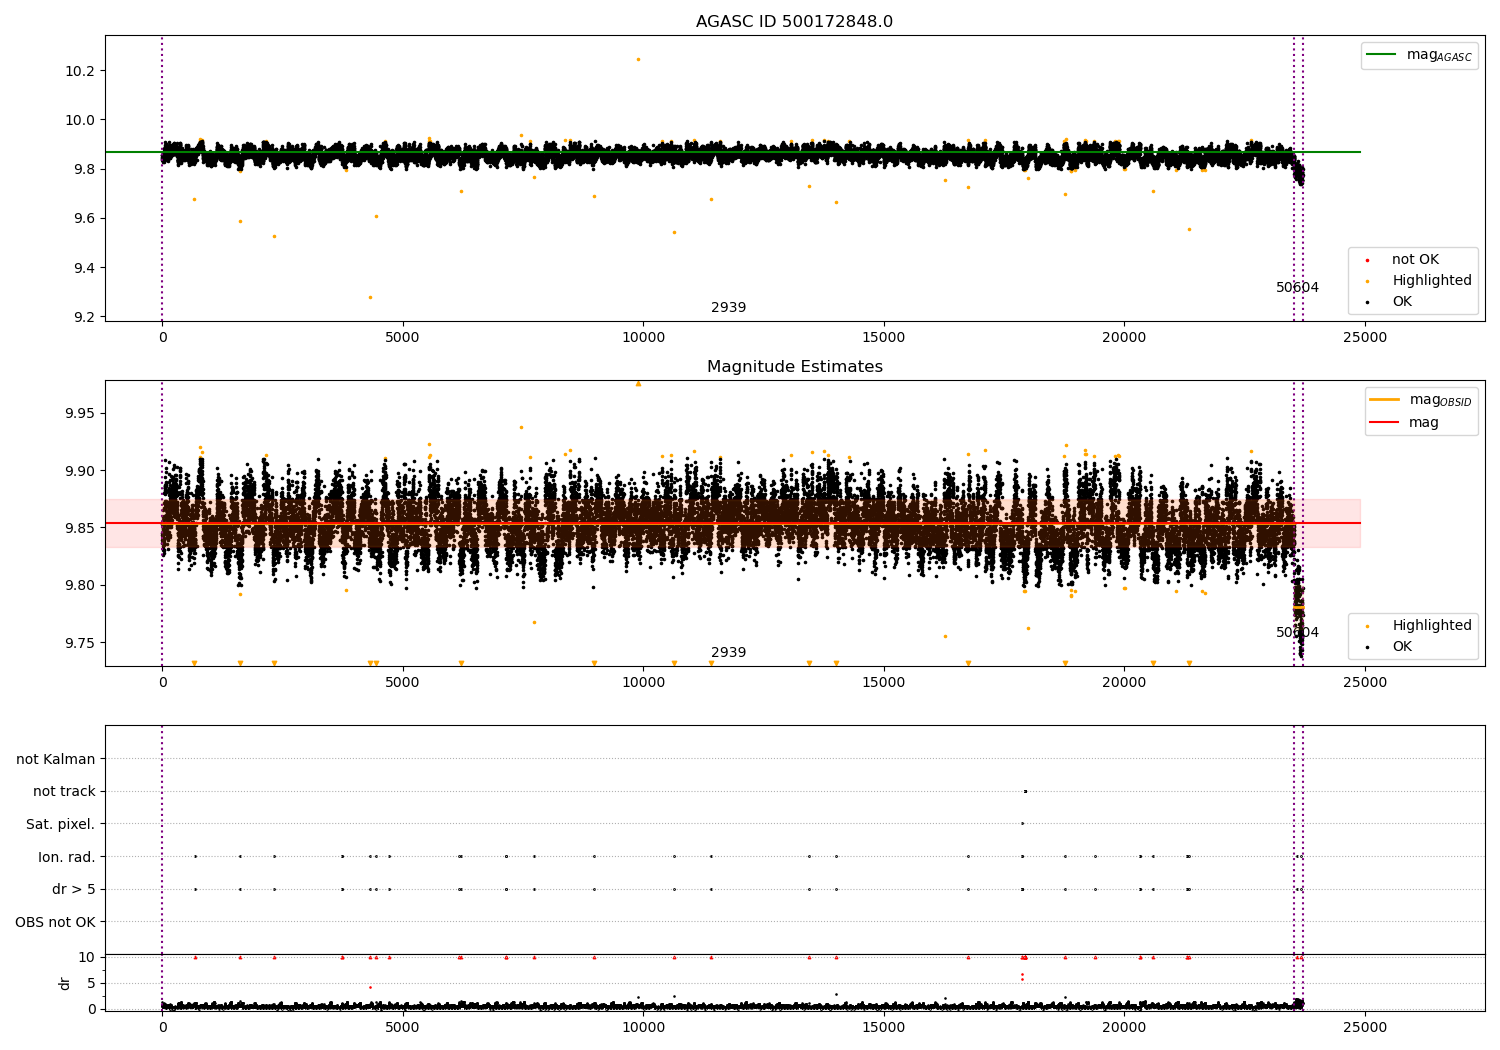Click the data point on 'not track' row
1500x1050 pixels.
pos(1025,791)
